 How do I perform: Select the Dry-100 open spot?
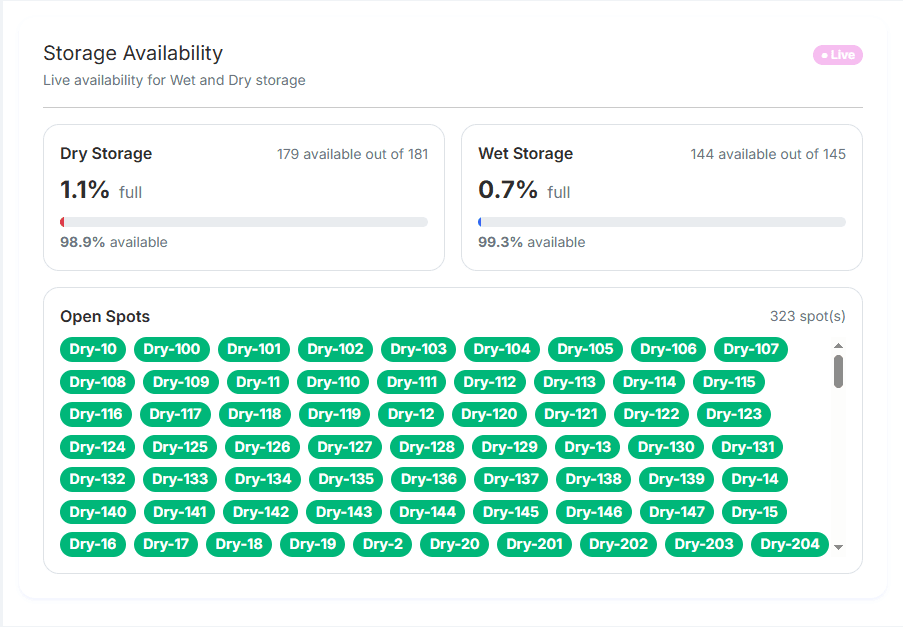[x=174, y=349]
